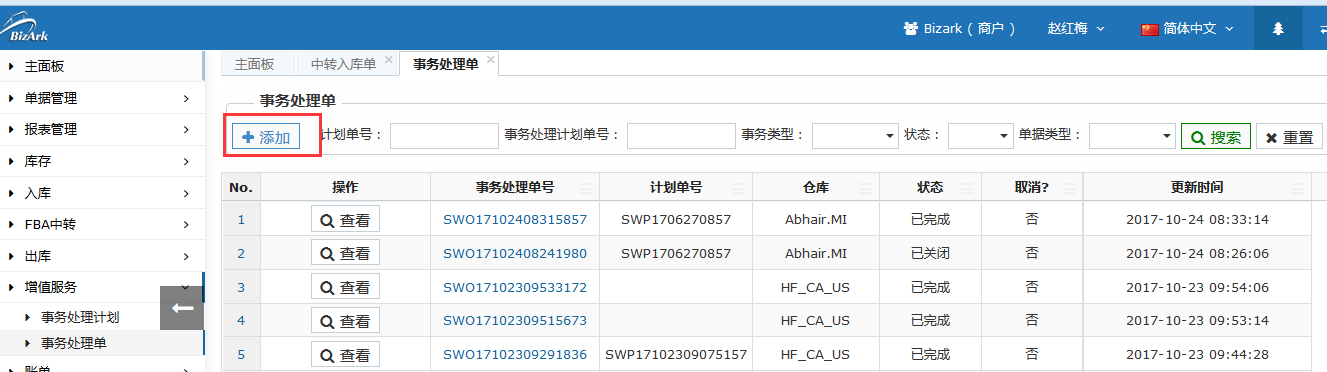1327x372 pixels.
Task: Click the 已关闭 status cell
Action: click(x=930, y=253)
